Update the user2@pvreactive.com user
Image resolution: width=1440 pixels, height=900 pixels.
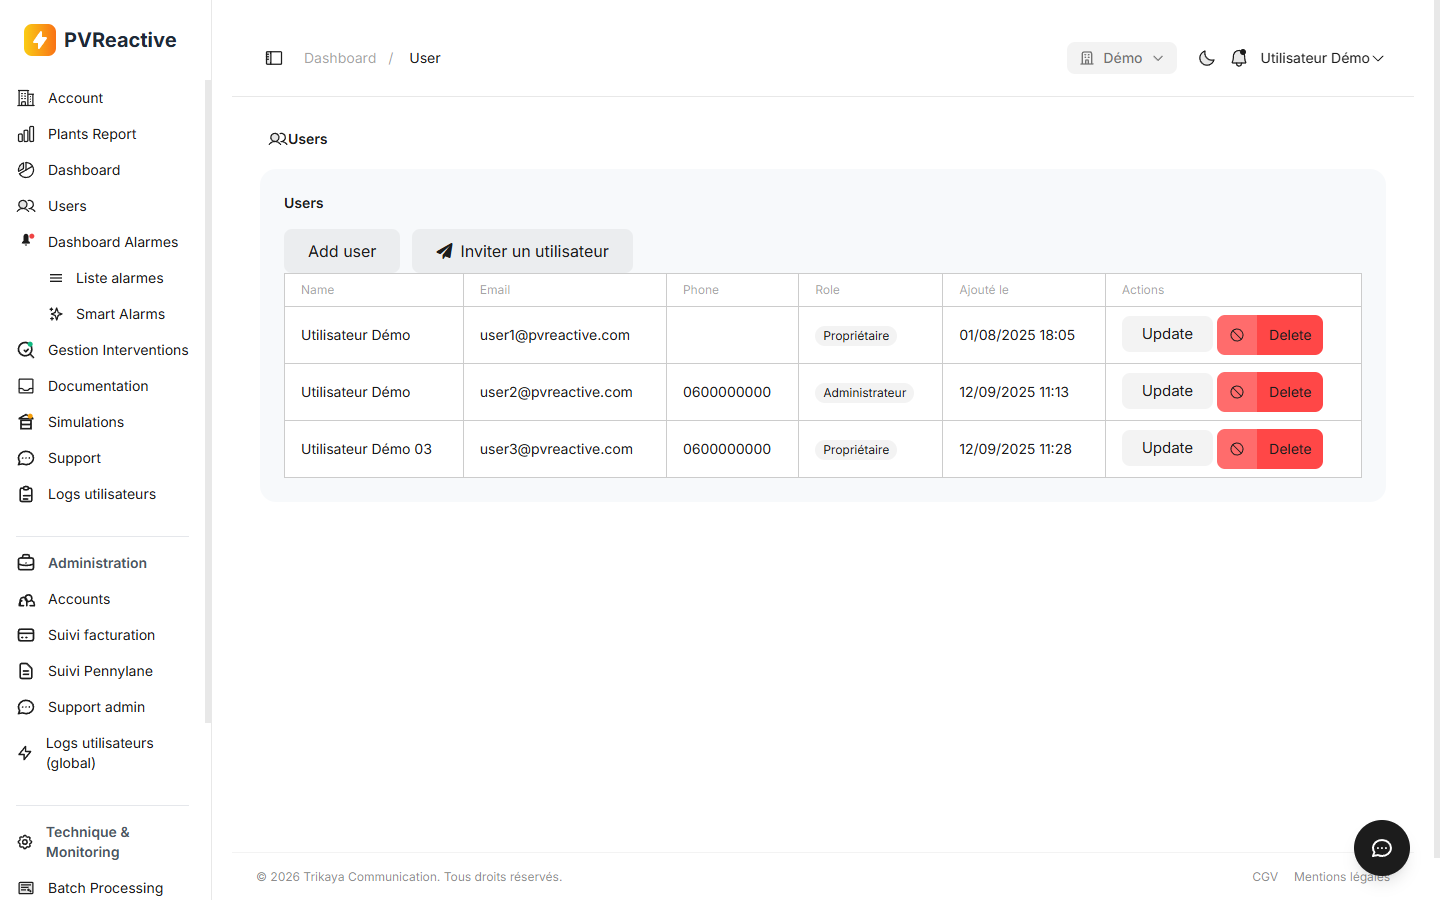pos(1167,391)
